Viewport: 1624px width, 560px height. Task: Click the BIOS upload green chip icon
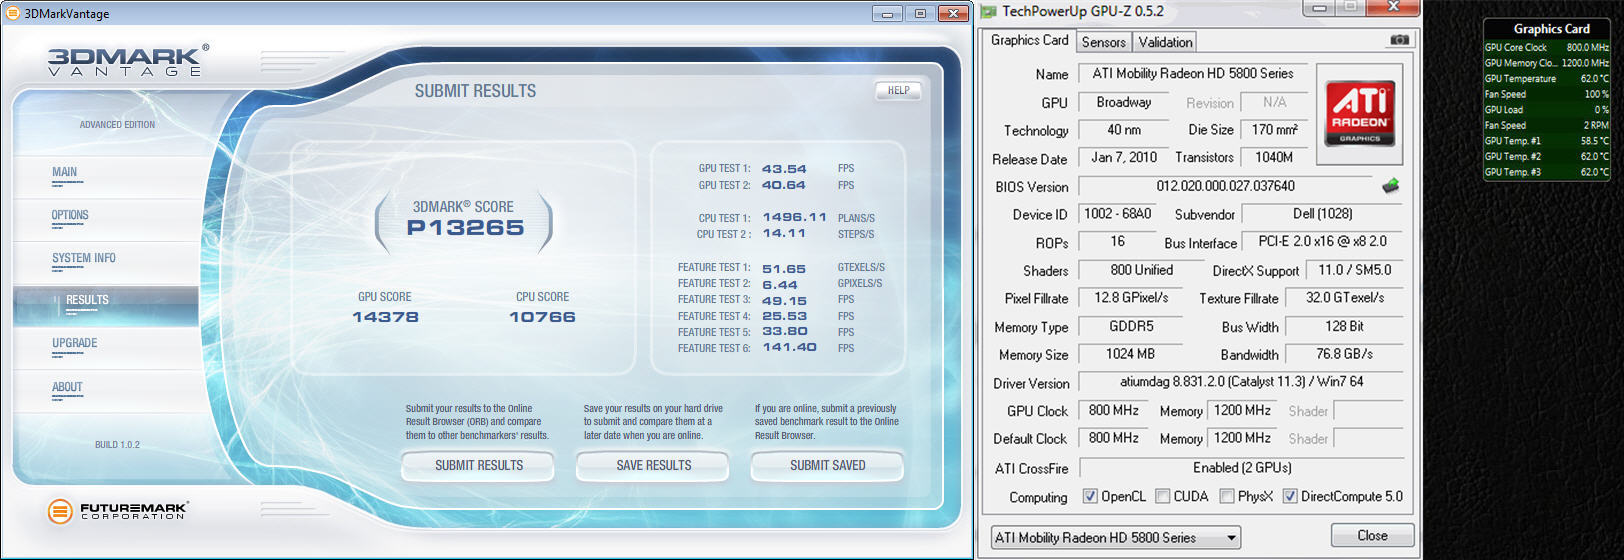1390,186
